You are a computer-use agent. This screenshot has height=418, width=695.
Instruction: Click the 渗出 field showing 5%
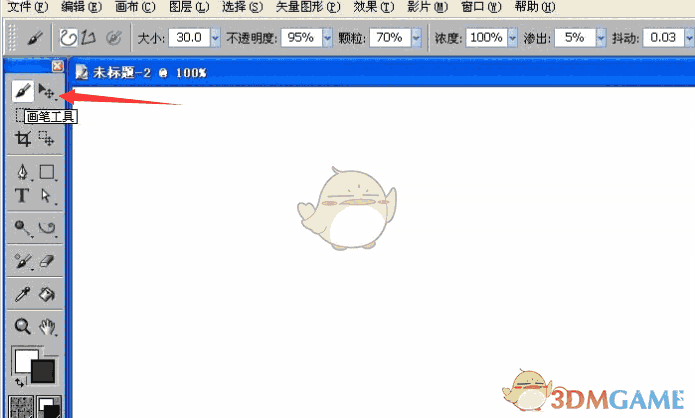coord(575,38)
